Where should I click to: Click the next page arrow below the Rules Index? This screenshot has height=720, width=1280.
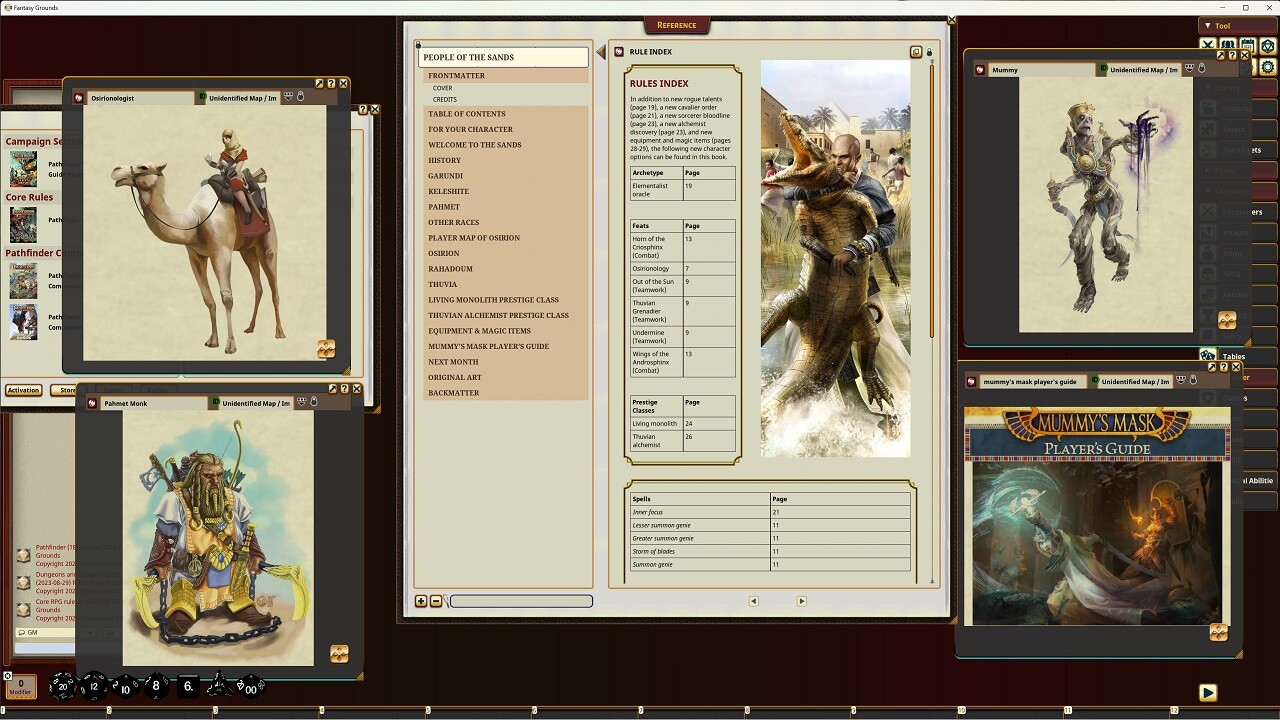tap(801, 601)
